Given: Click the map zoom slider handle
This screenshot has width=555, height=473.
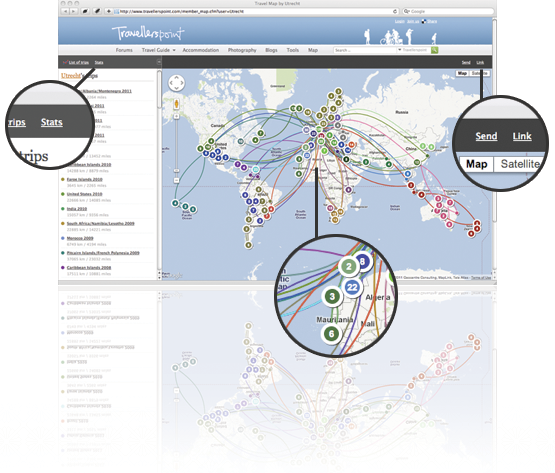Looking at the screenshot, I should [176, 171].
